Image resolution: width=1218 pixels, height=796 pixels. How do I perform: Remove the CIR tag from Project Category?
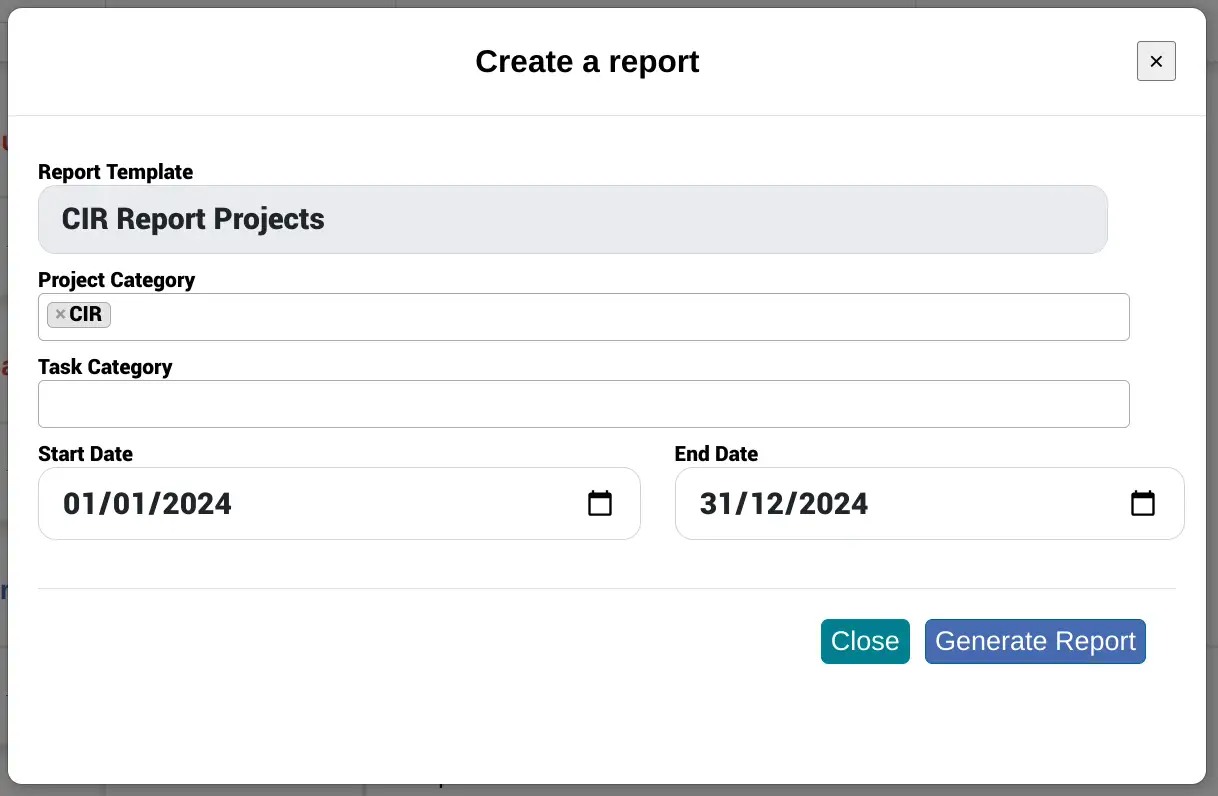point(60,315)
